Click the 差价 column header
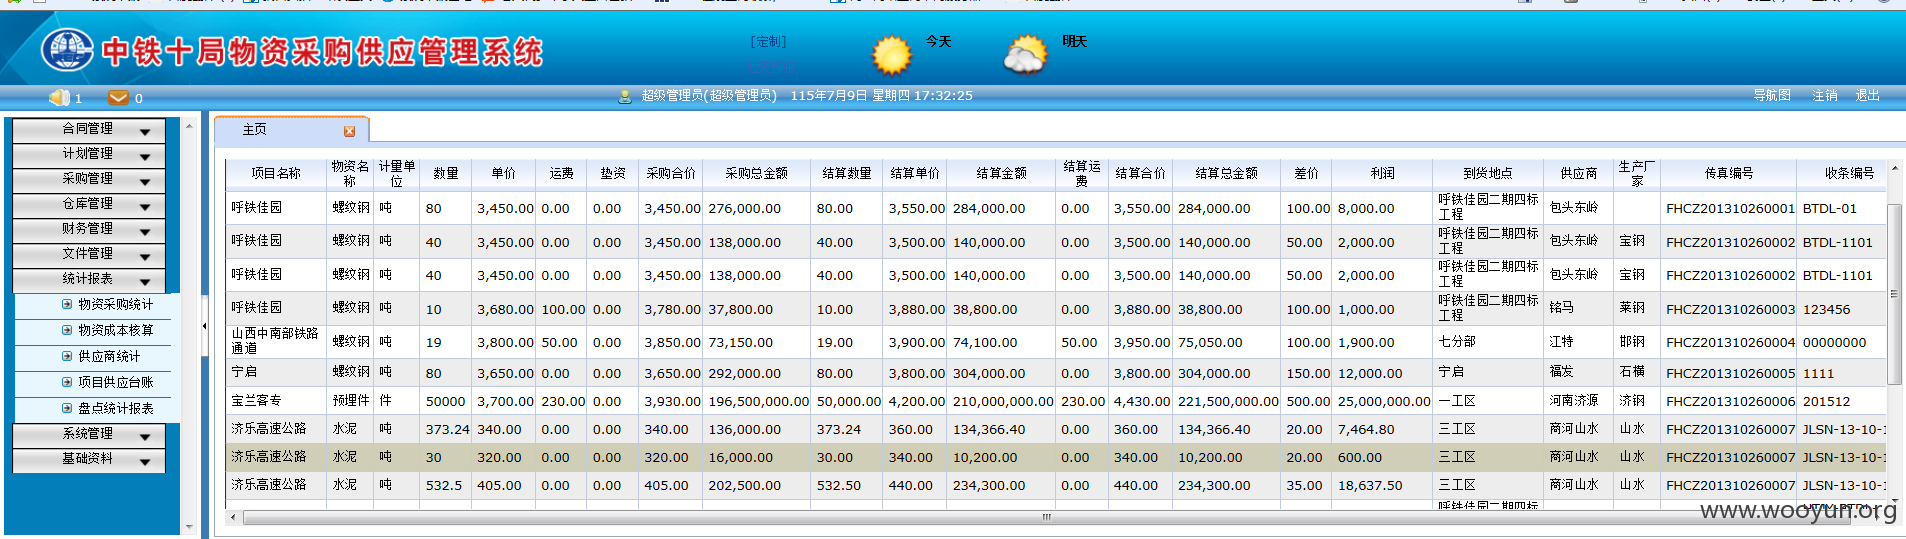The width and height of the screenshot is (1906, 539). click(1307, 174)
